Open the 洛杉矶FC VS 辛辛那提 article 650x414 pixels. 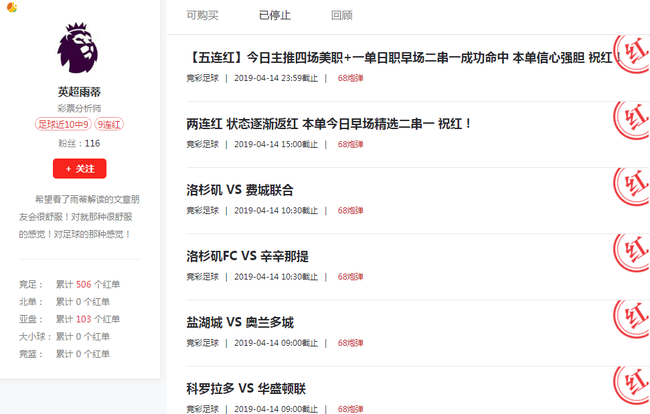(247, 257)
